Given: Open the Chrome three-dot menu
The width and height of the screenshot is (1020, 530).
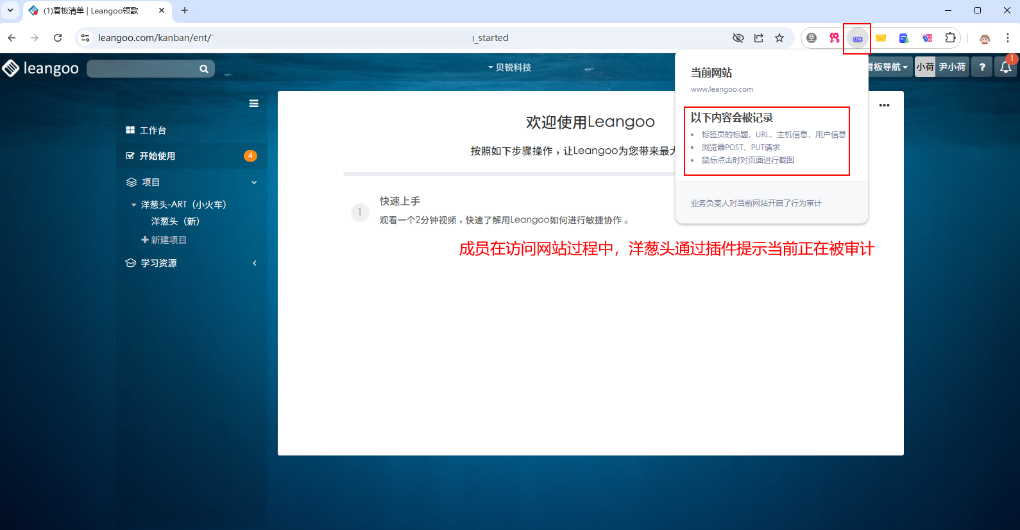Looking at the screenshot, I should click(1008, 38).
